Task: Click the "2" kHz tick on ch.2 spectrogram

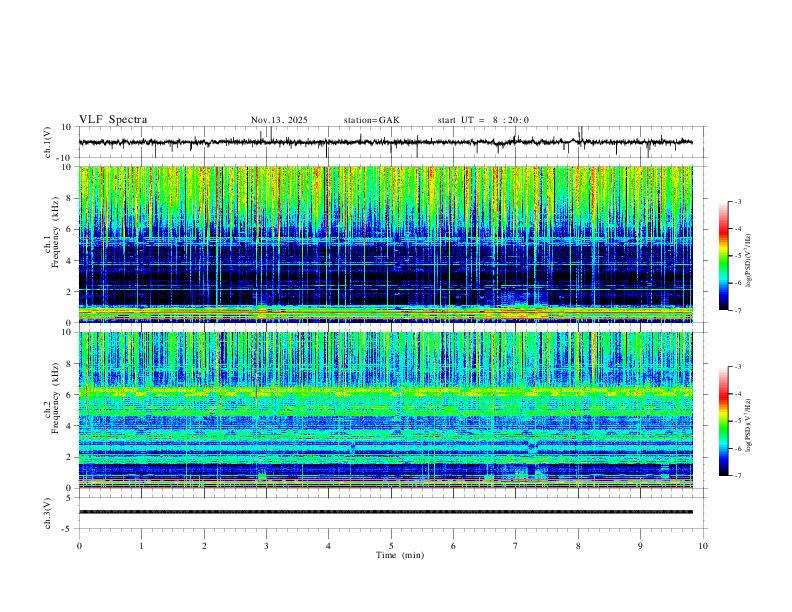Action: click(x=70, y=457)
